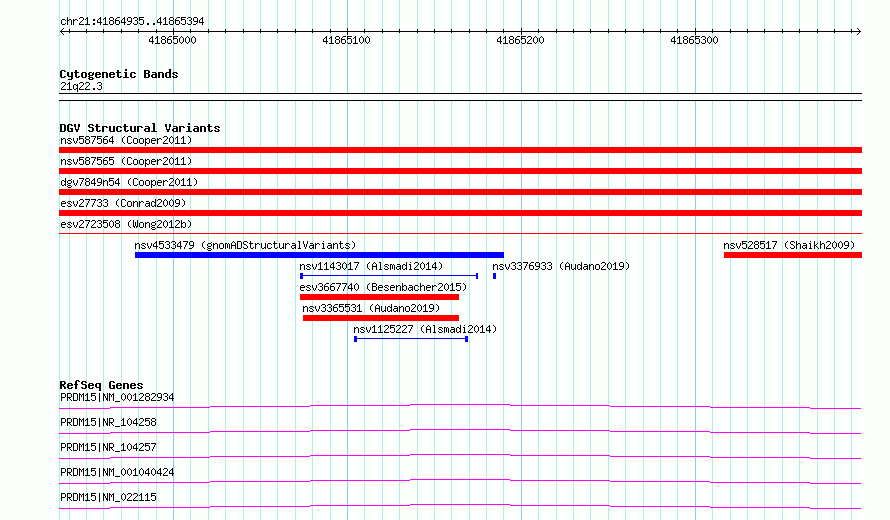Open the nsv1143017 (Alsmadi2014) label
The width and height of the screenshot is (890, 520).
click(x=371, y=266)
